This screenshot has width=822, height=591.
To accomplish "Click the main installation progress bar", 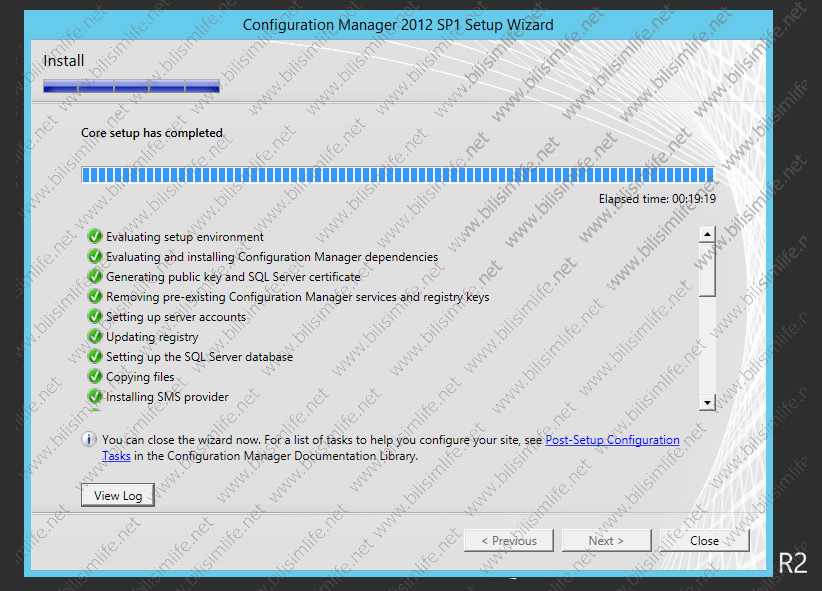I will [x=398, y=175].
